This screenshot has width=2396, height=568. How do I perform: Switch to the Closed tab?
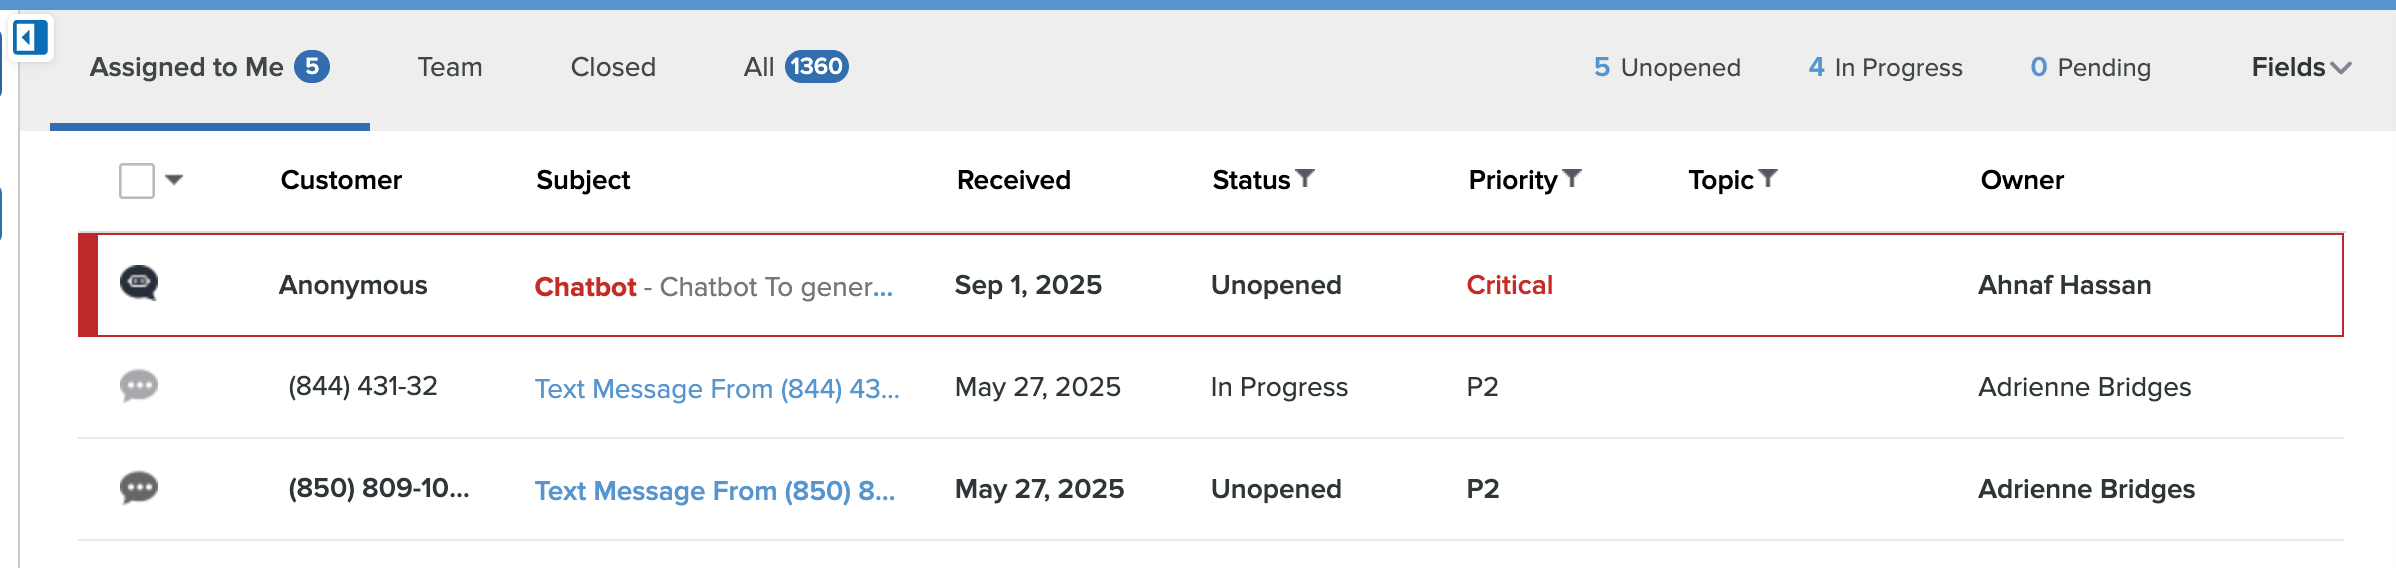point(613,67)
